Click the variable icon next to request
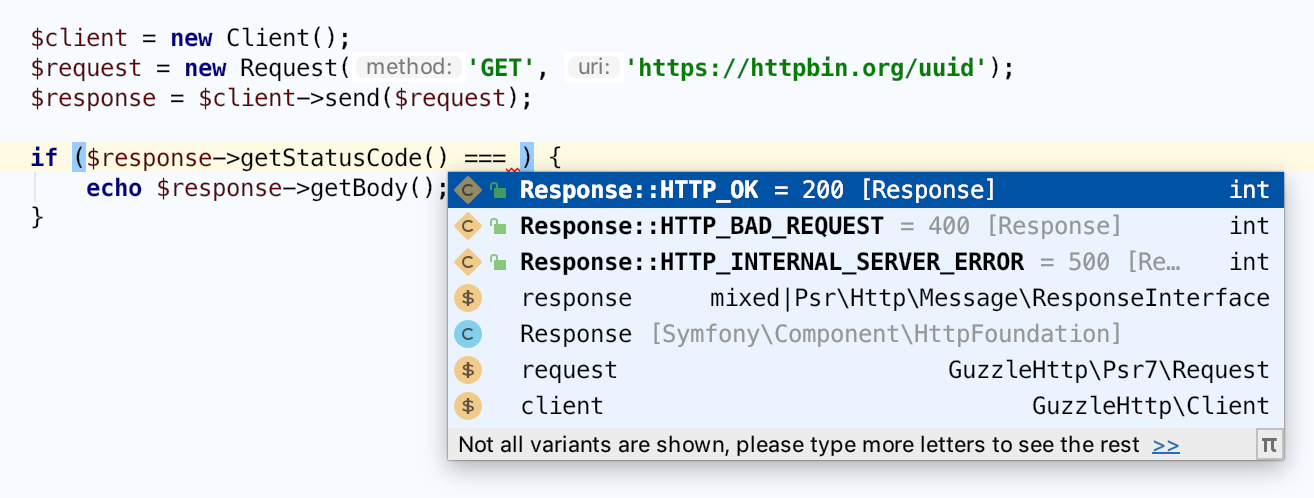Screen dimensions: 1314x498 [468, 370]
